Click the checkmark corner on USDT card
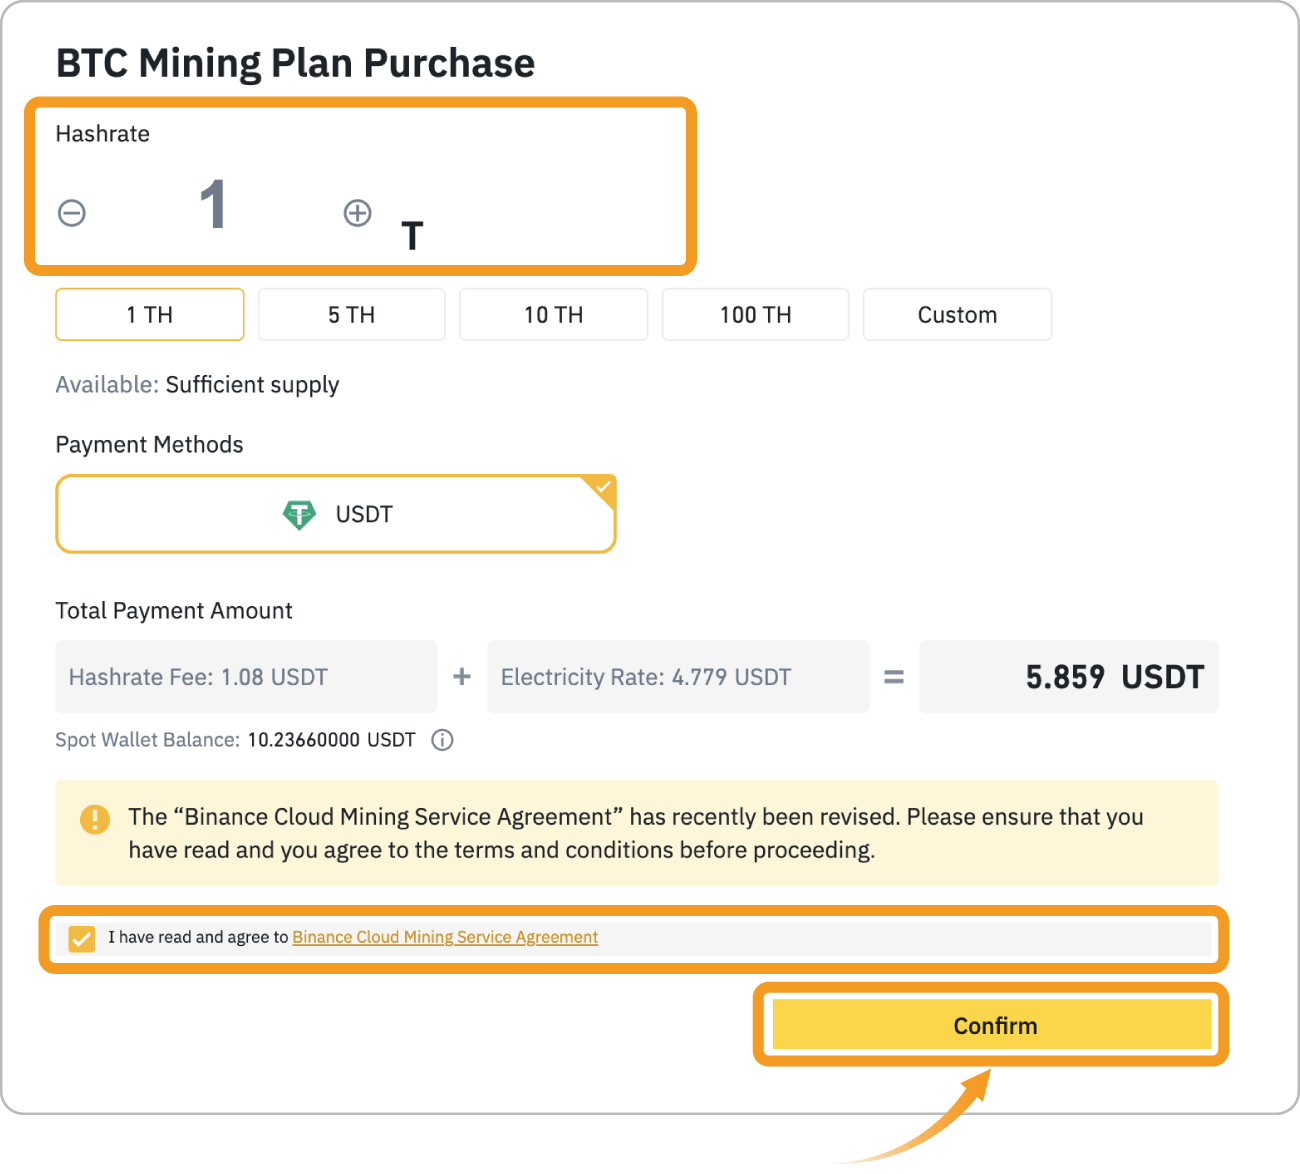Screen dimensions: 1300x1174 pos(603,488)
